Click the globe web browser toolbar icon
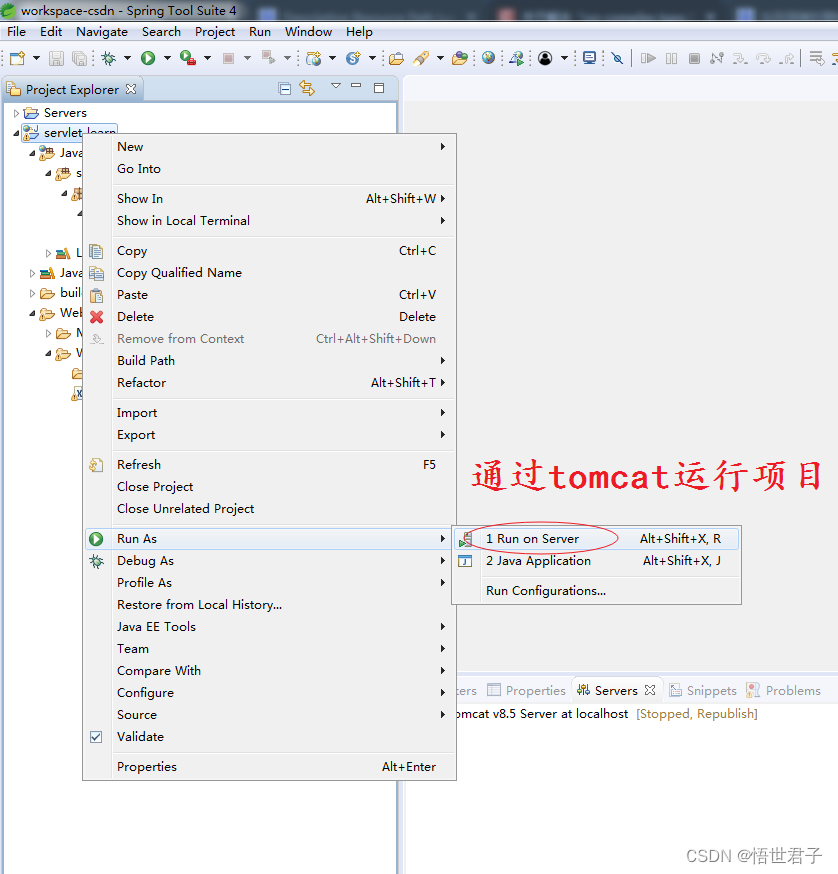The width and height of the screenshot is (838, 874). [488, 58]
